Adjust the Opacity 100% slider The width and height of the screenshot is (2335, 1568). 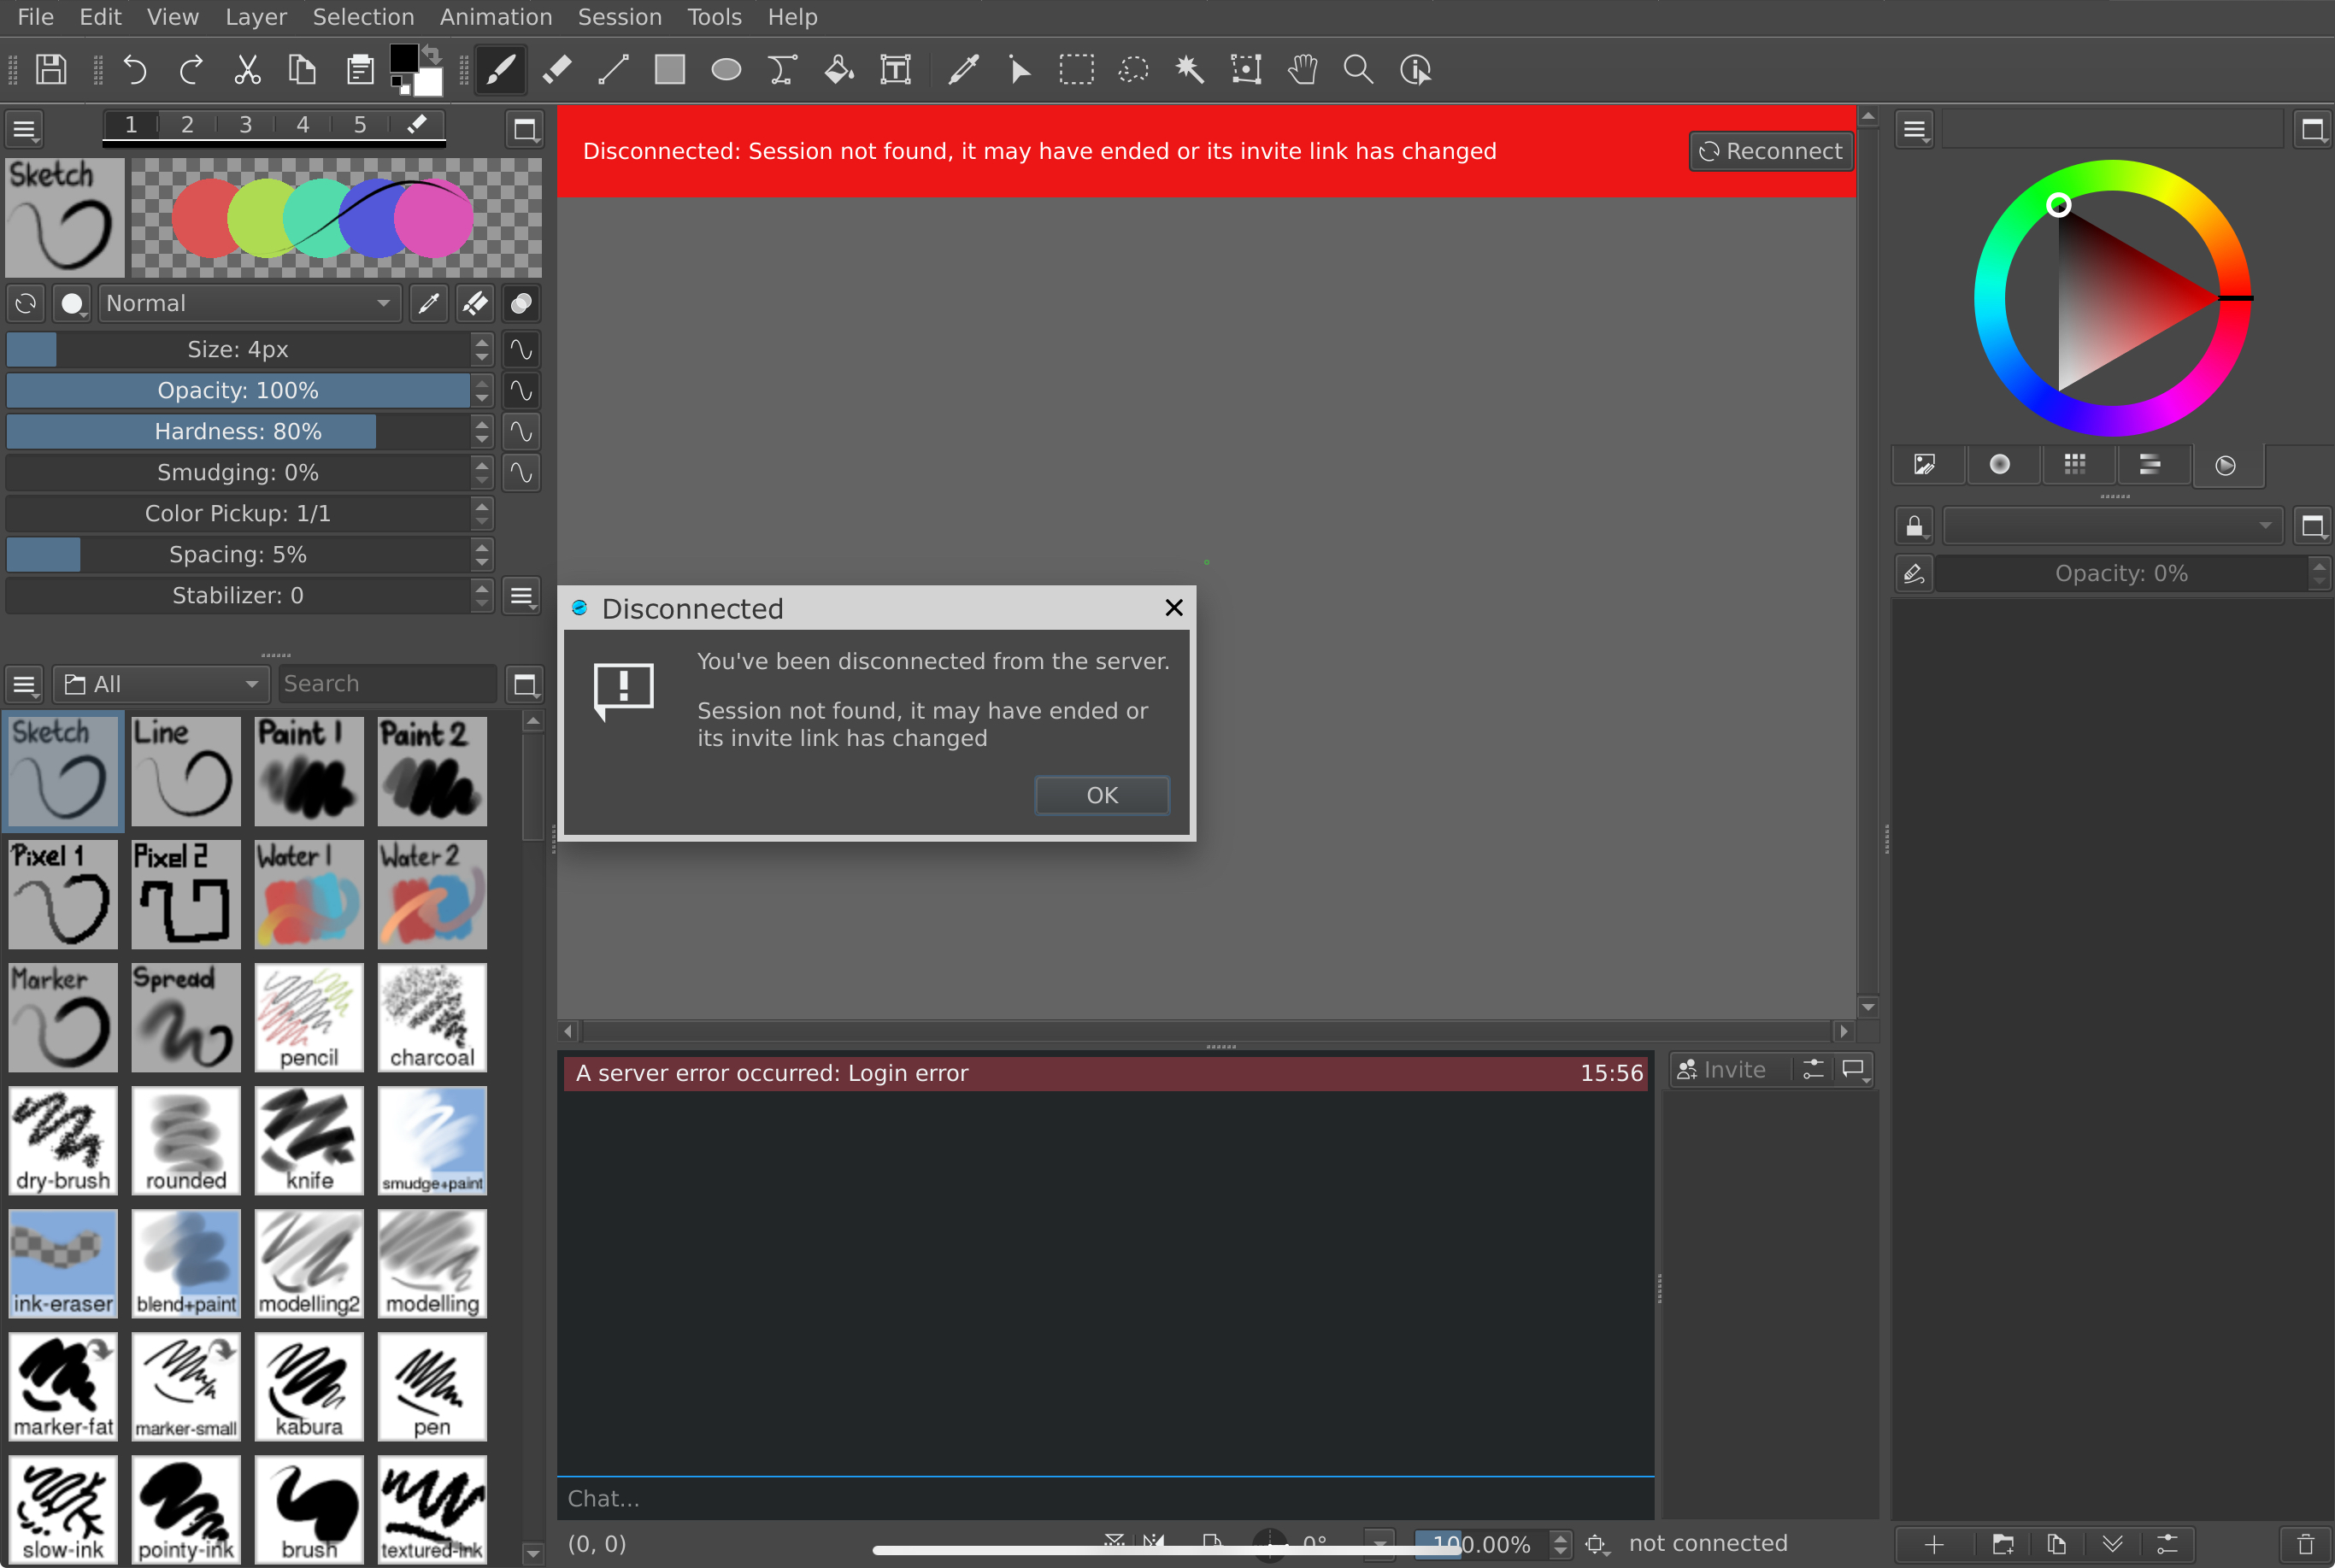[x=238, y=390]
